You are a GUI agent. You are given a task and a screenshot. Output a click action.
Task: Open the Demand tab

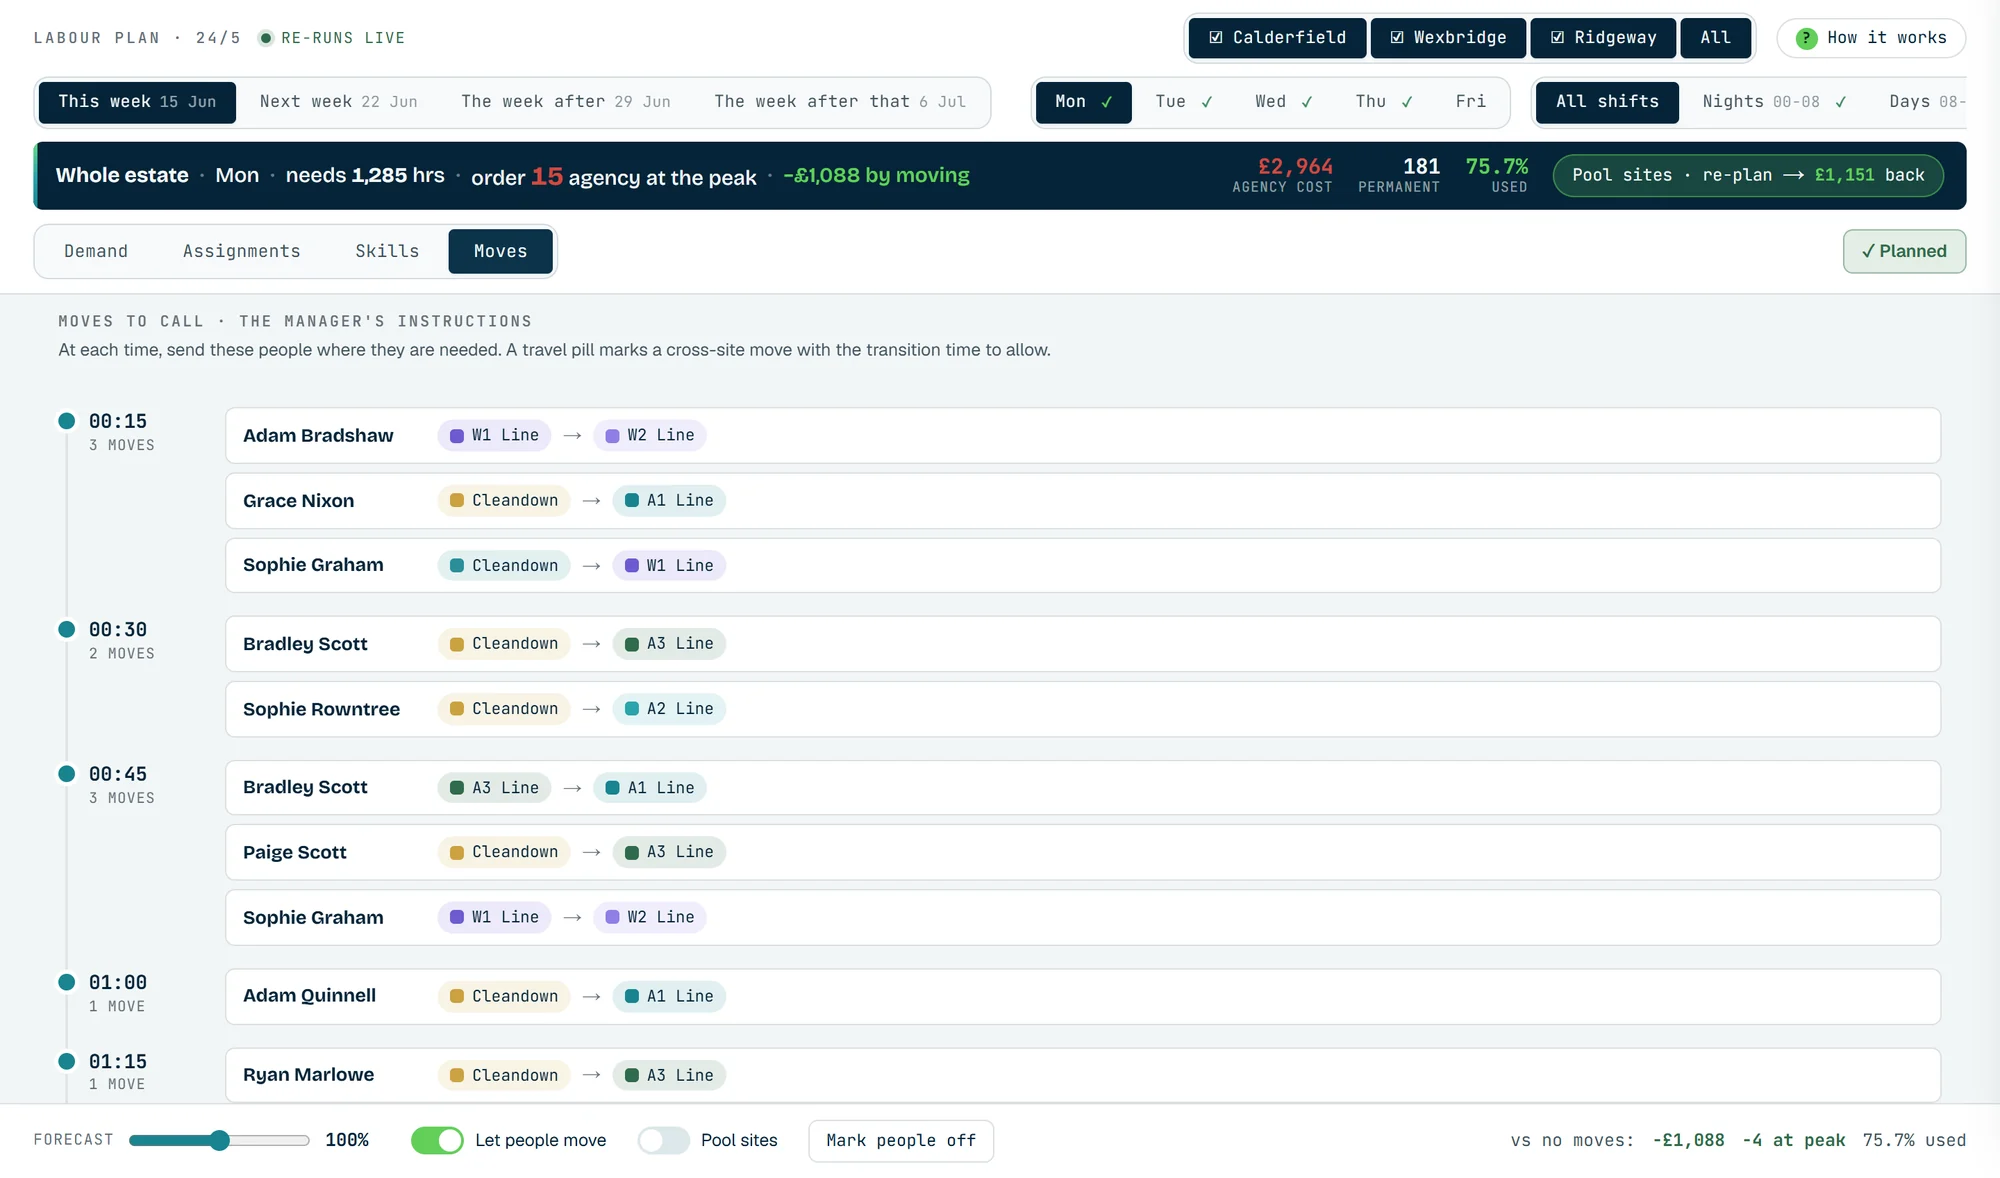coord(96,251)
